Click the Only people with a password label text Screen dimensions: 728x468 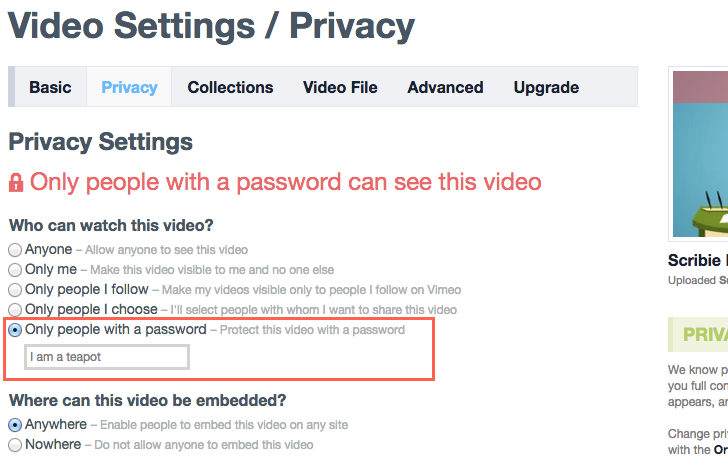click(x=116, y=330)
